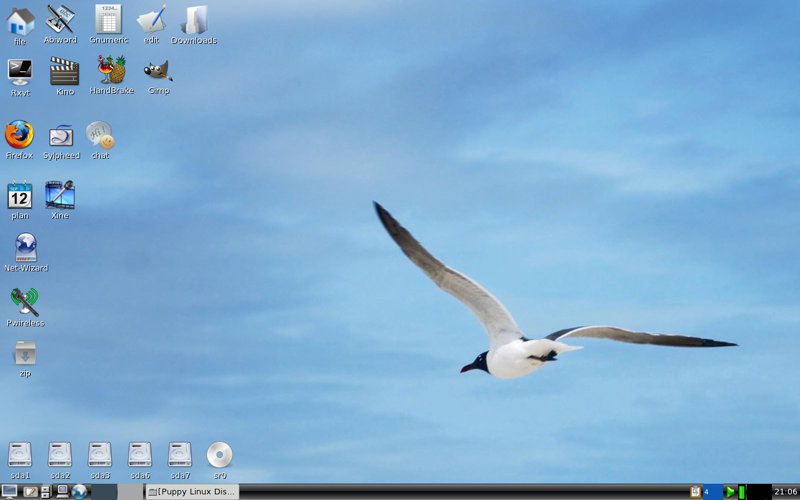Open the plan calendar icon

coord(20,195)
